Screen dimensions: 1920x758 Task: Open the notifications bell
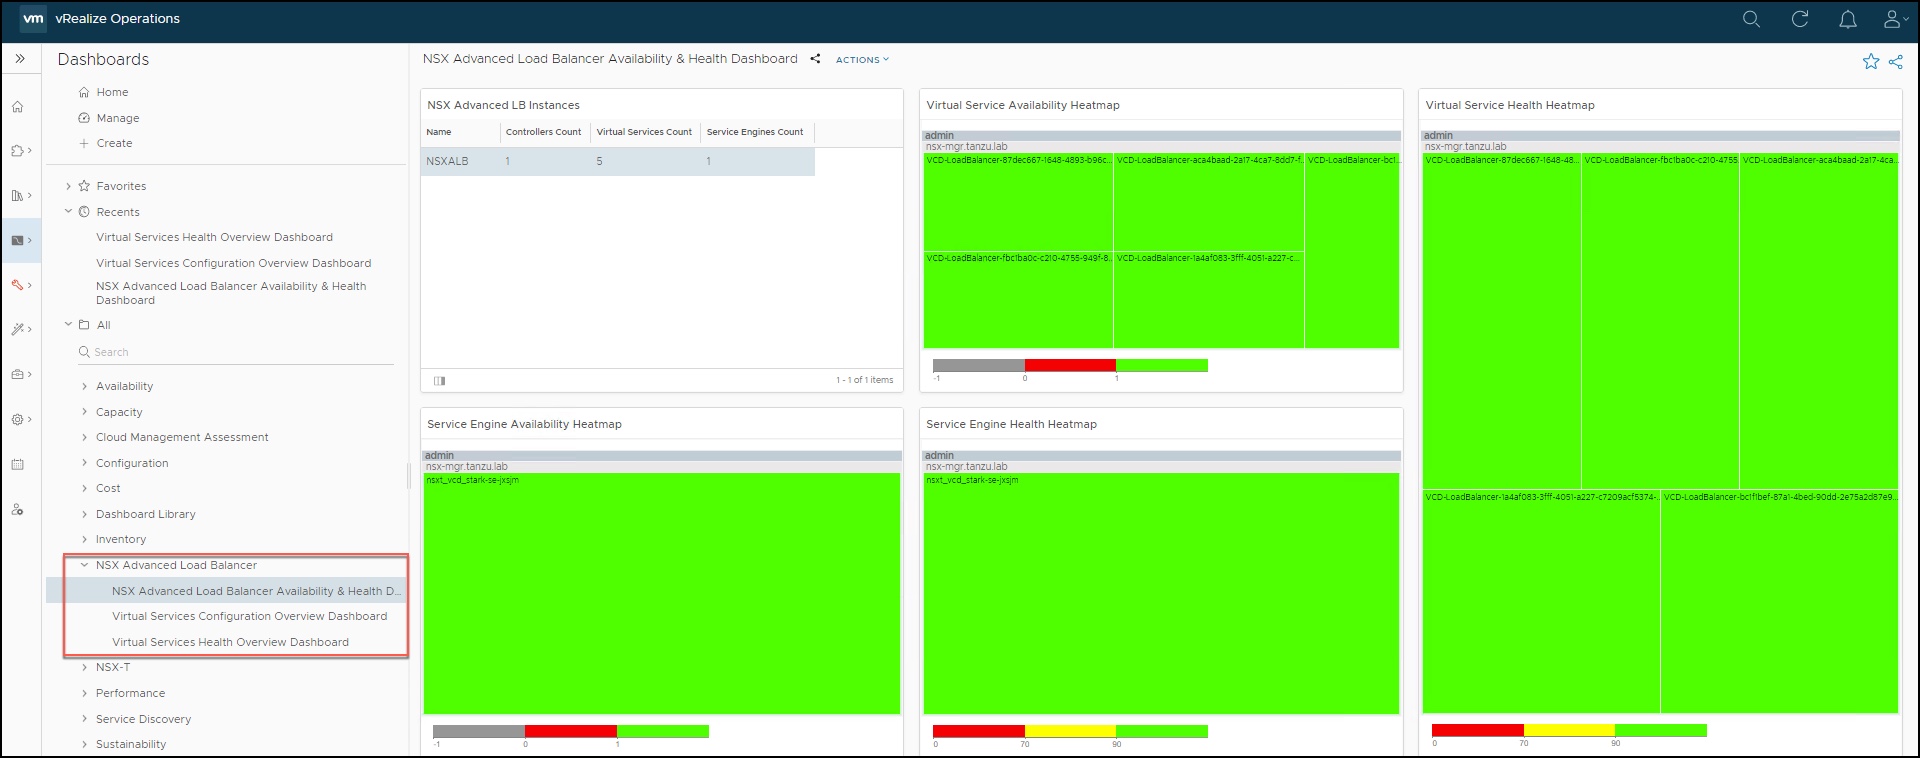(x=1848, y=19)
